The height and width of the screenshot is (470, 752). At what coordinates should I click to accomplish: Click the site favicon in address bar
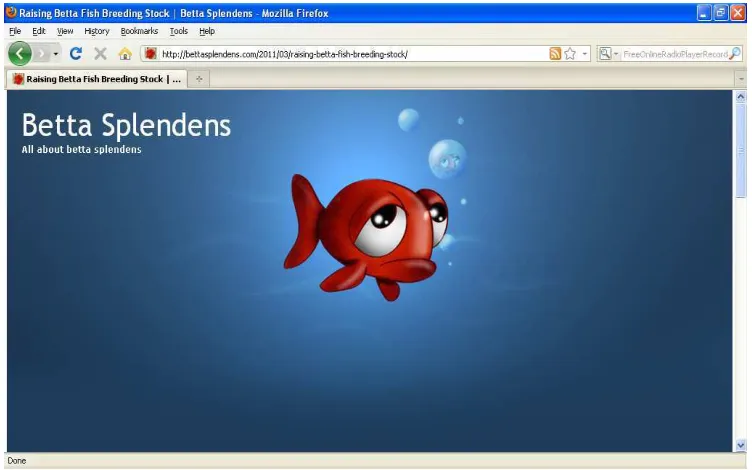[x=151, y=54]
